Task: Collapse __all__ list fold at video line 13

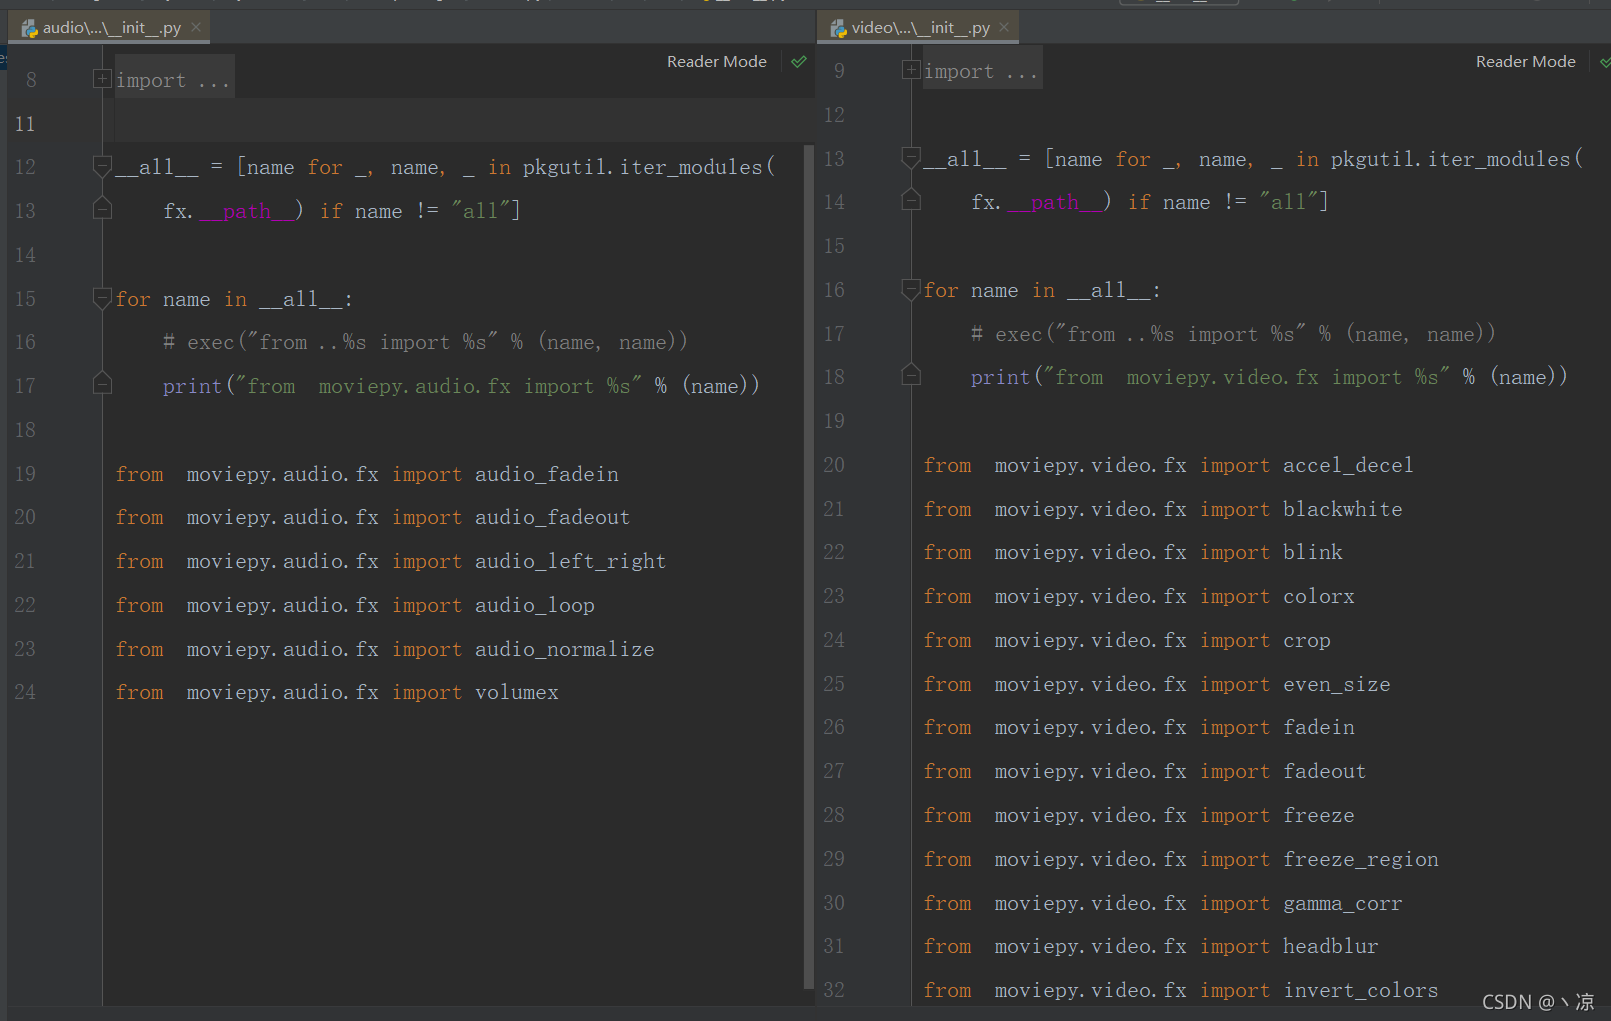Action: click(x=911, y=157)
